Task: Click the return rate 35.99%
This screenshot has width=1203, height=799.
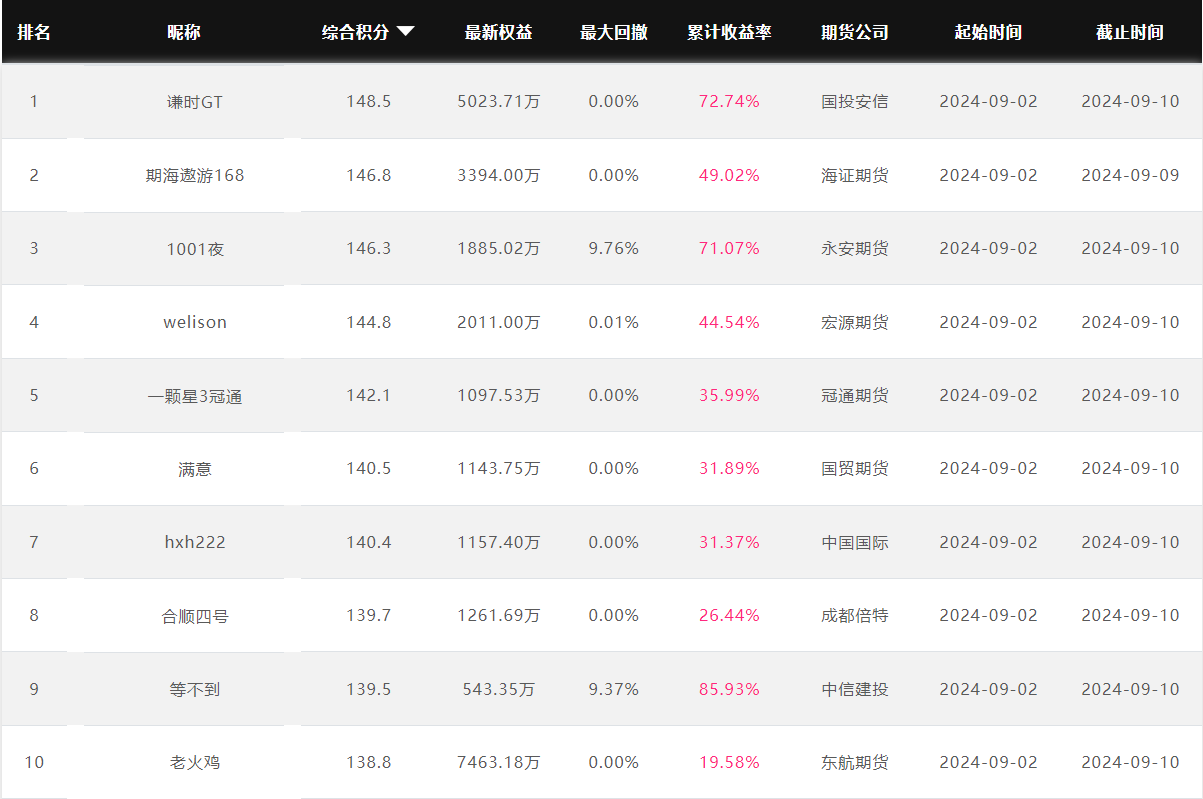Action: tap(730, 396)
